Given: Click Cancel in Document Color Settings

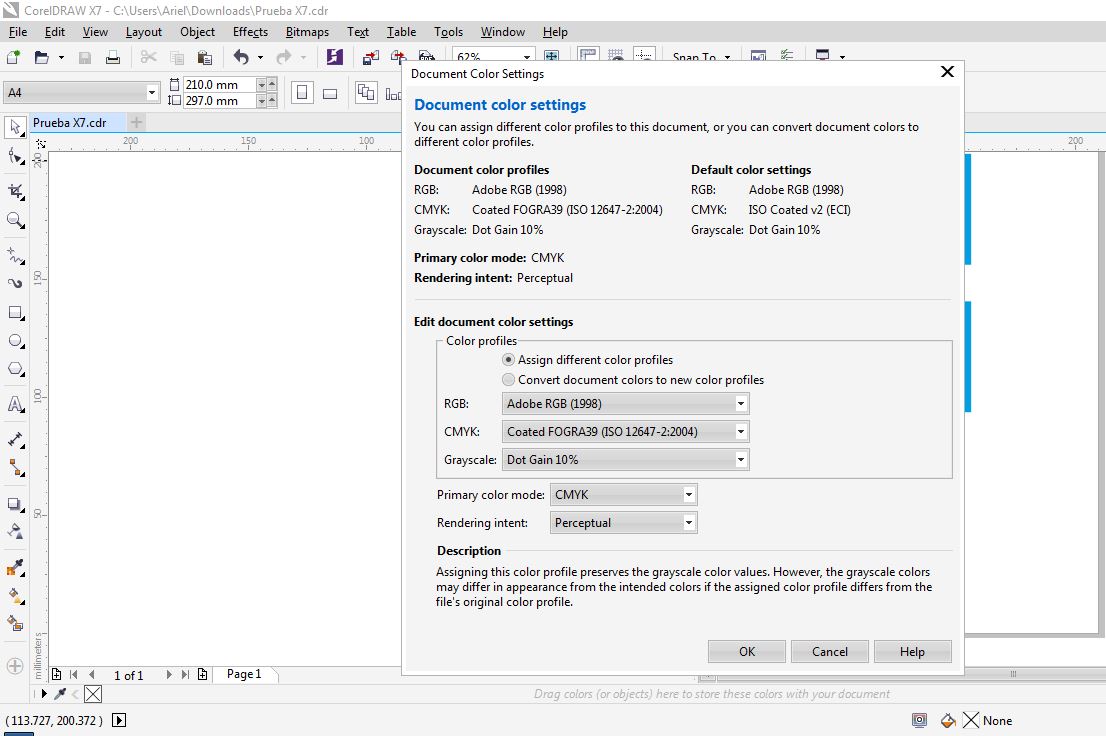Looking at the screenshot, I should (830, 651).
